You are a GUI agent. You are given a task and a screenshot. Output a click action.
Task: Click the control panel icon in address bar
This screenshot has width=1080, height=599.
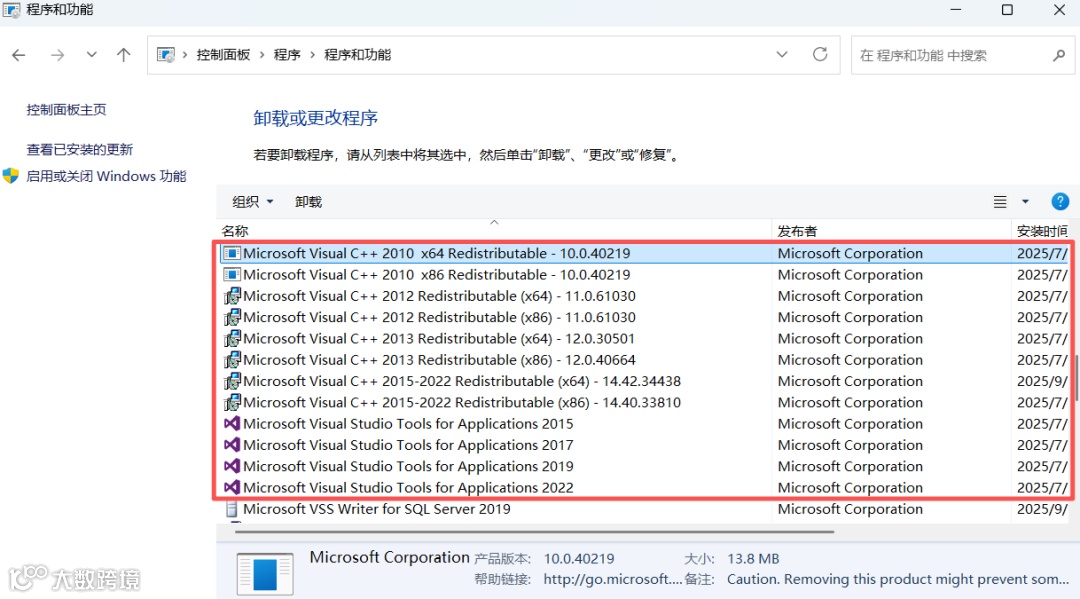[165, 54]
